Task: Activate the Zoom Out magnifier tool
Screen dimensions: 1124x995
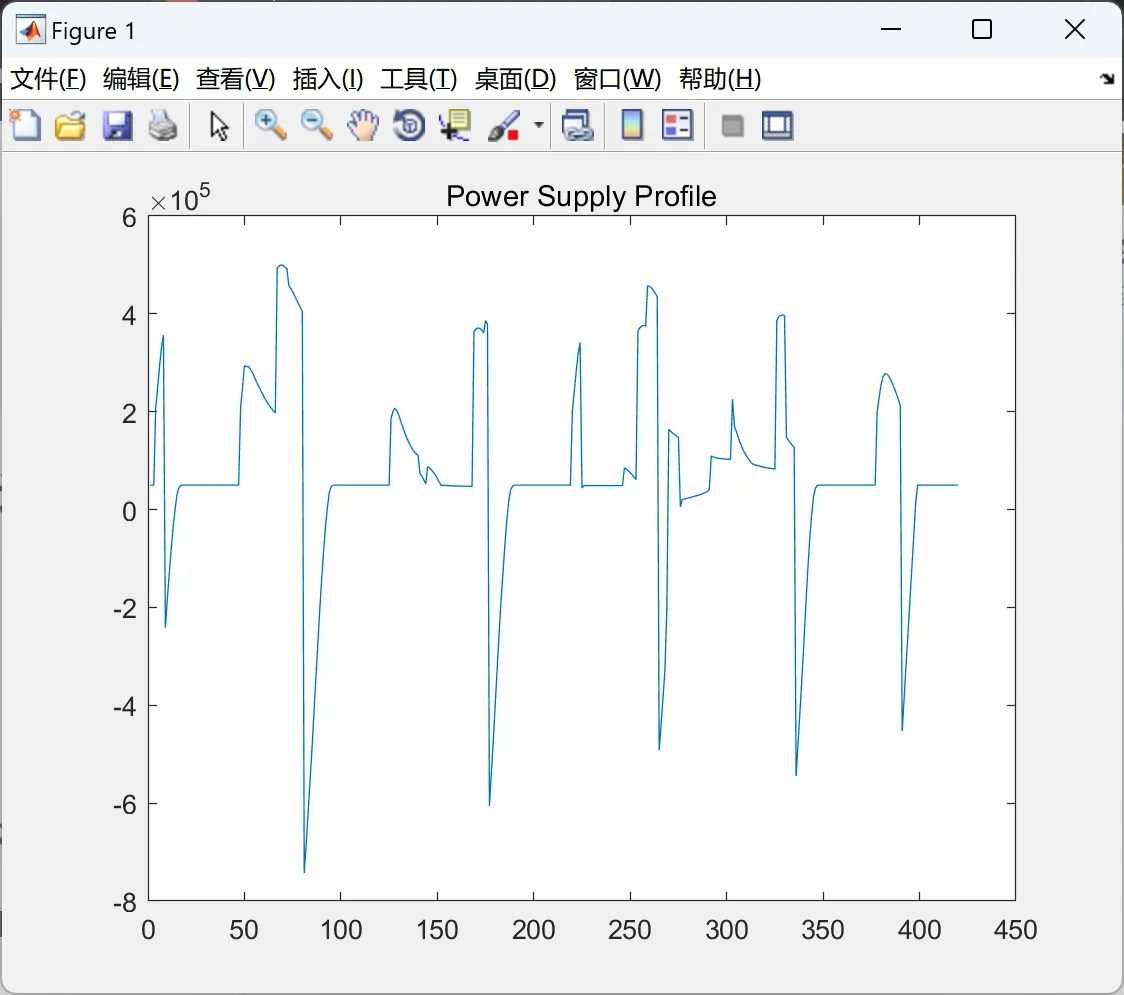Action: [316, 125]
